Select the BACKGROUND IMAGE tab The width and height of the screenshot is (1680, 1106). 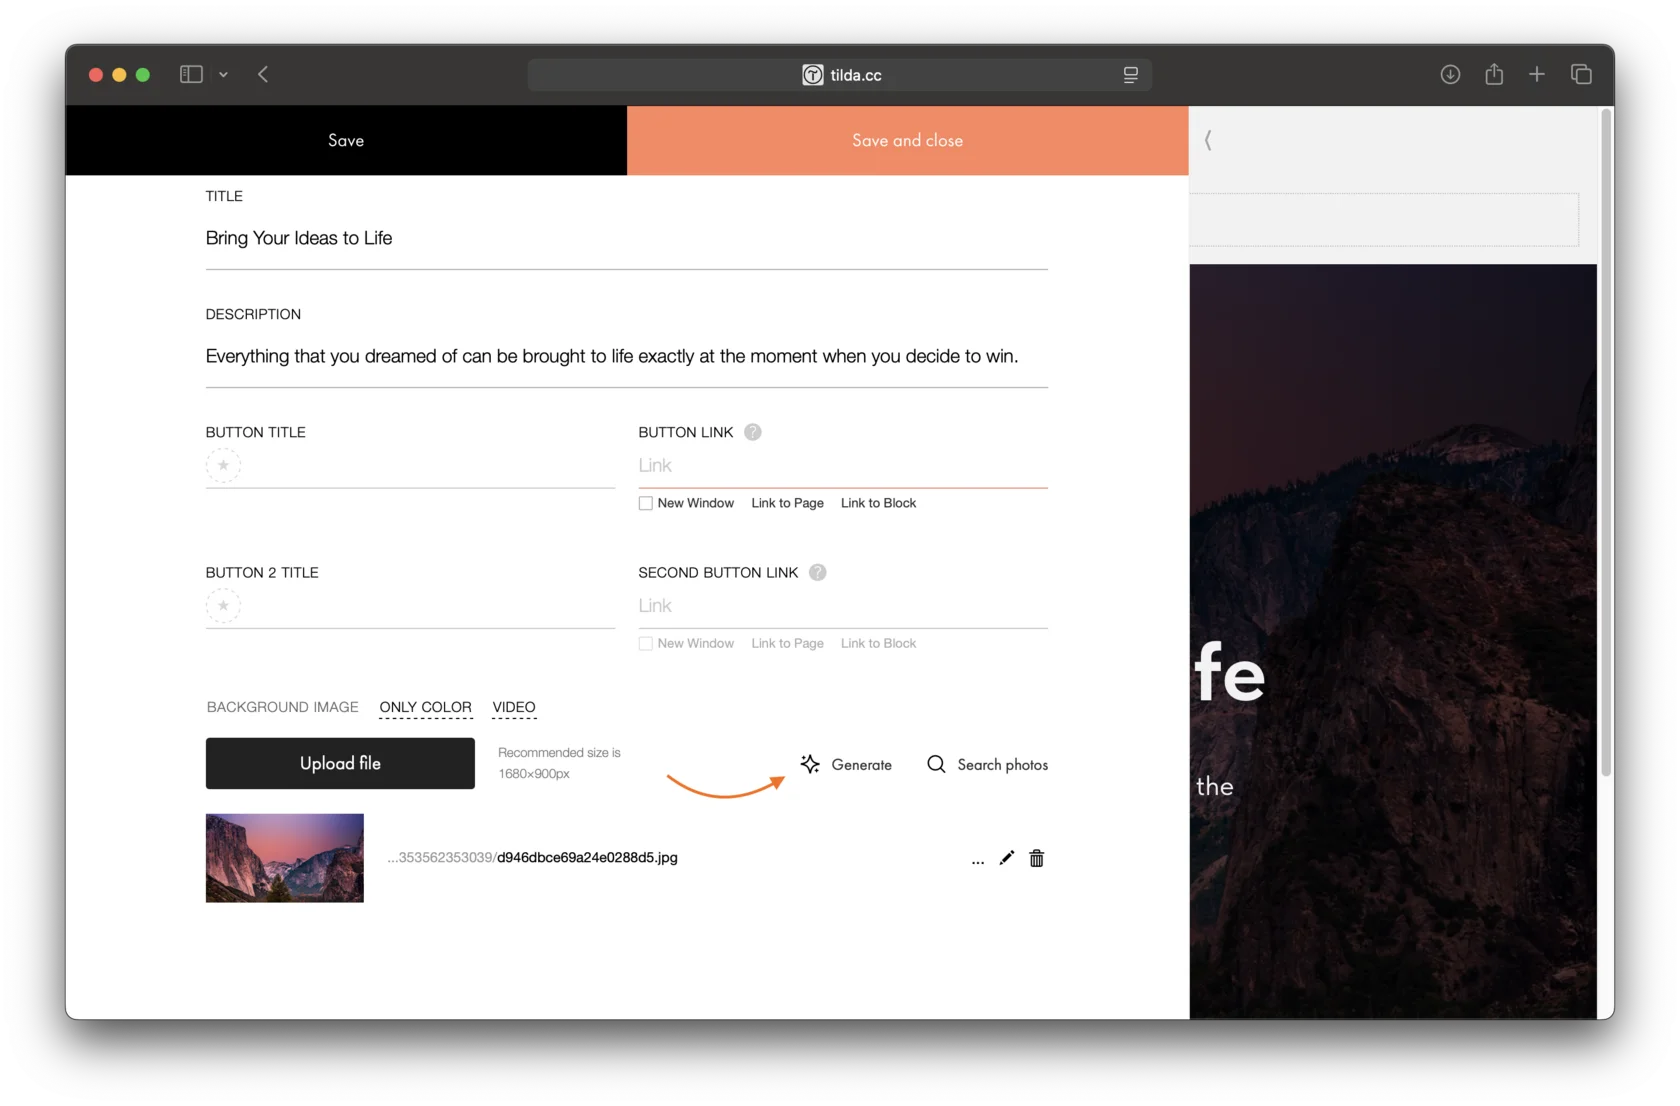pos(282,707)
